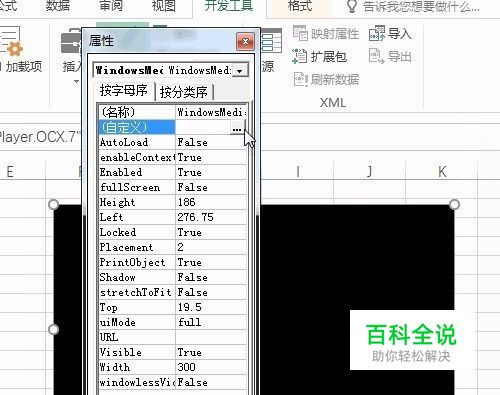This screenshot has height=395, width=500.
Task: Click the 源 XML source icon
Action: 271,42
